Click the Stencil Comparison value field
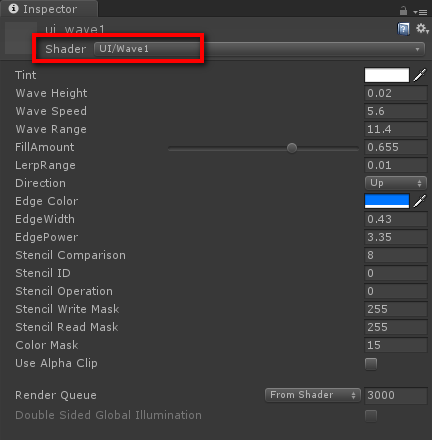Image resolution: width=432 pixels, height=440 pixels. [x=396, y=255]
